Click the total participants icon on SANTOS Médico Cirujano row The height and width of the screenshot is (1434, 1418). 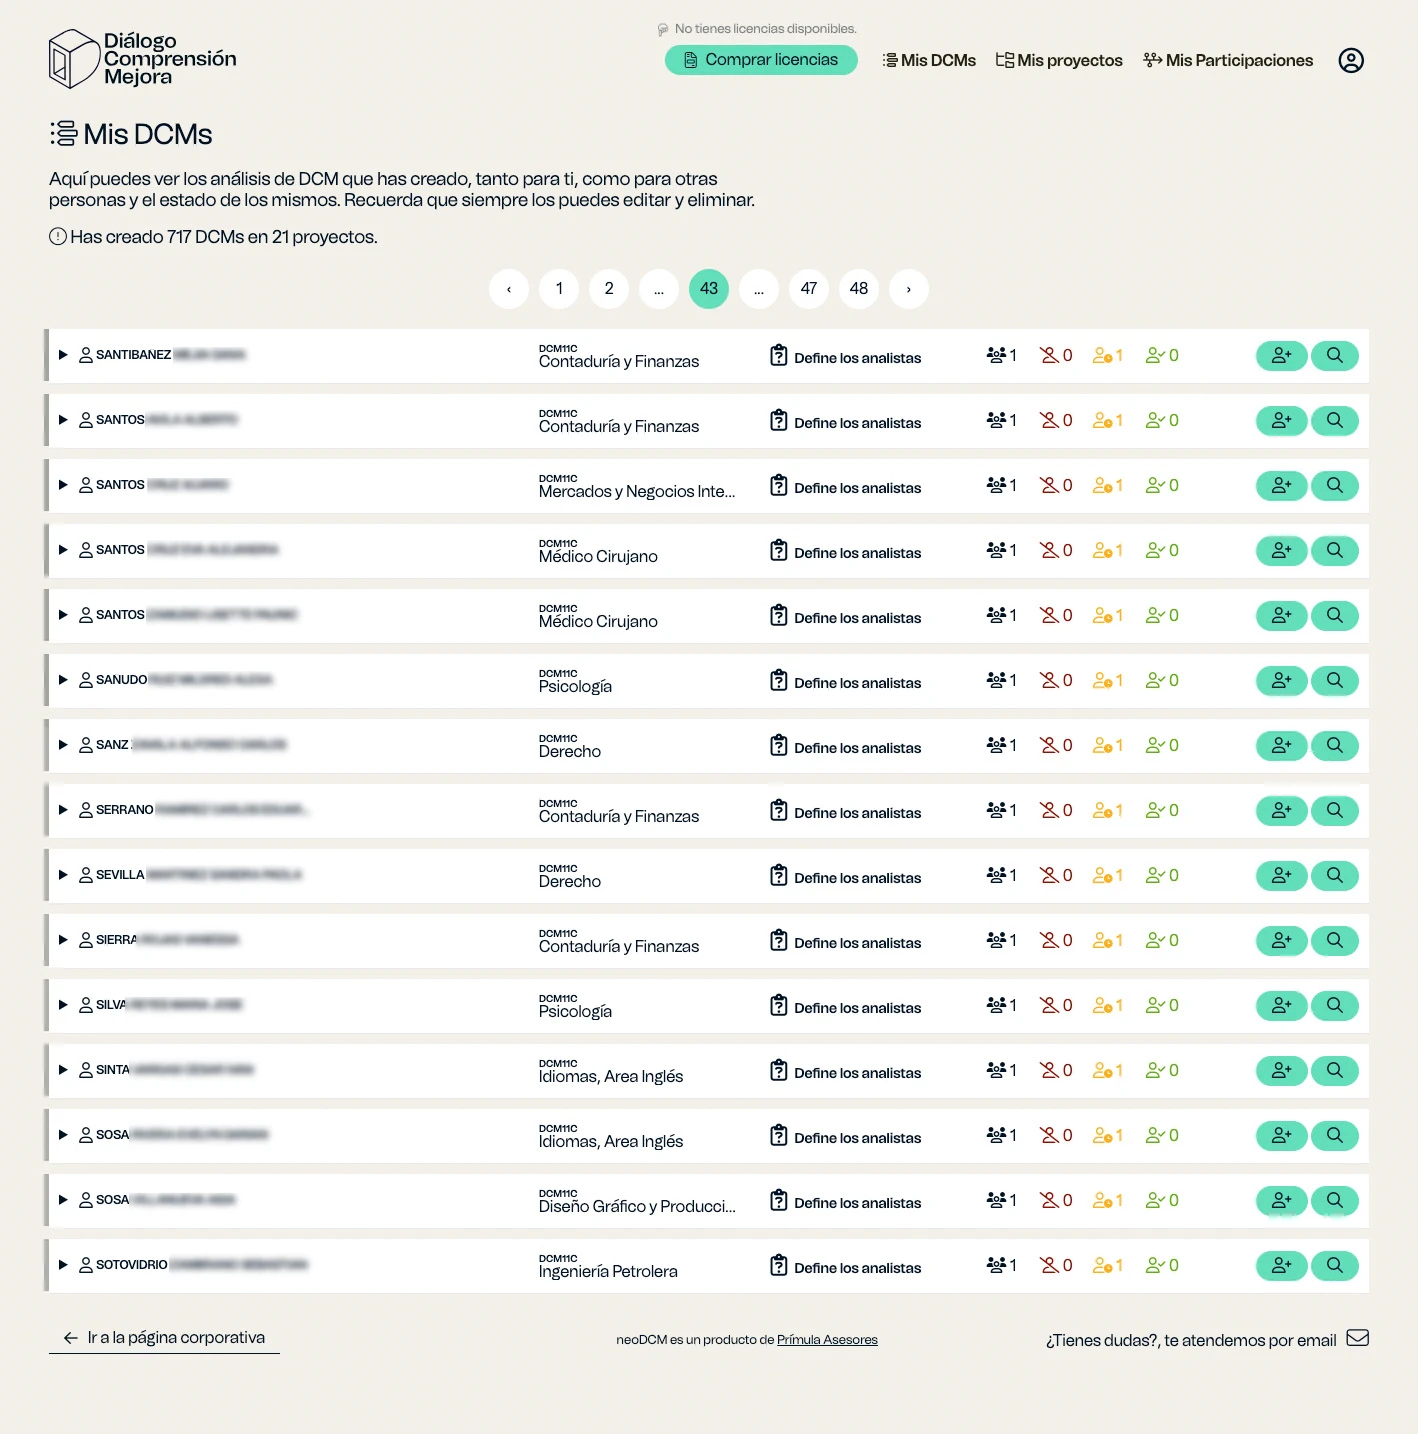point(996,550)
